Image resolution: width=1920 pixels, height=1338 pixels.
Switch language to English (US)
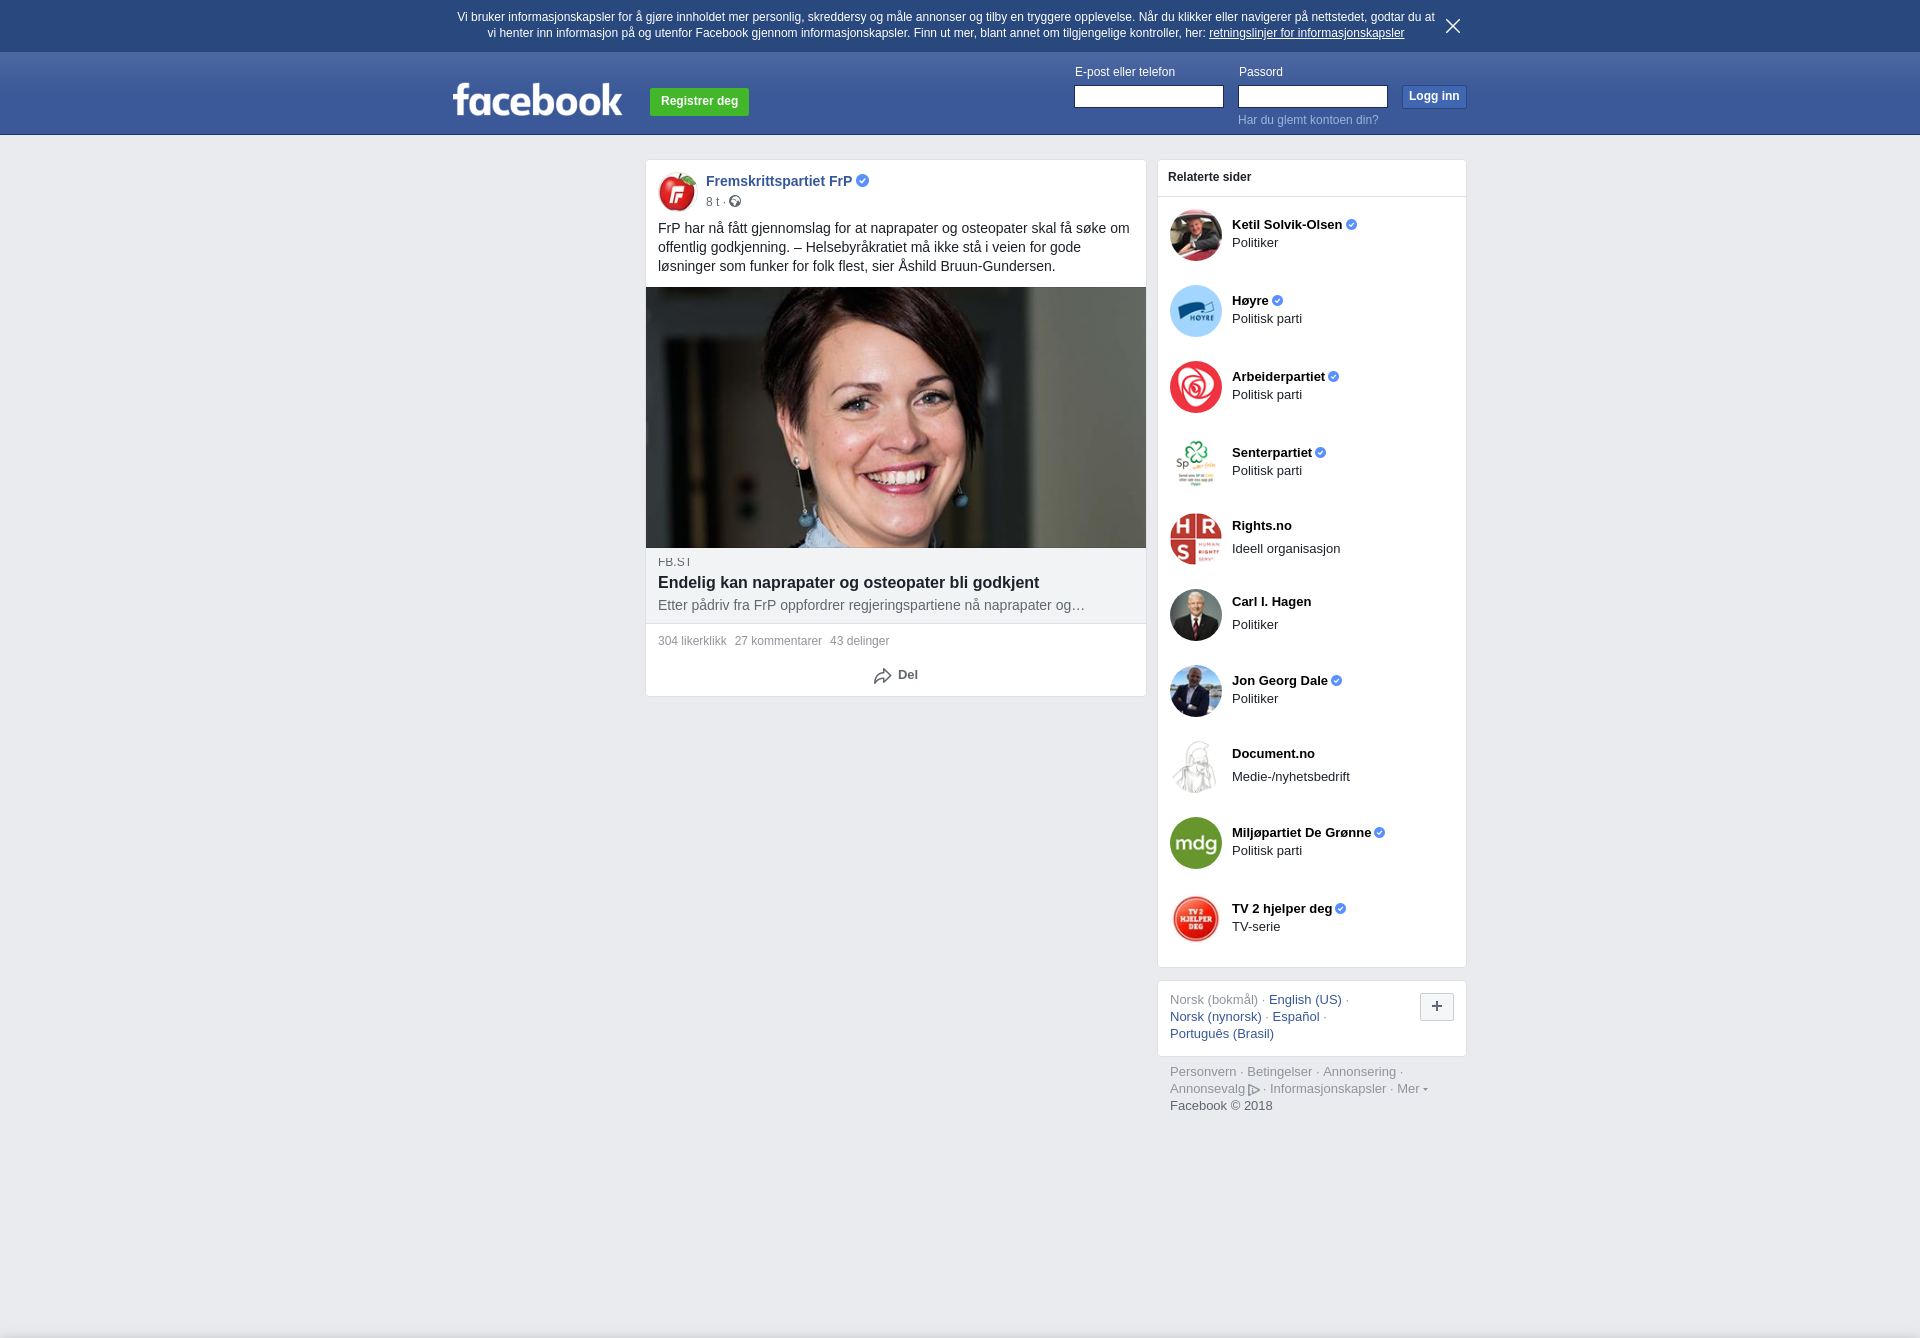coord(1305,1000)
